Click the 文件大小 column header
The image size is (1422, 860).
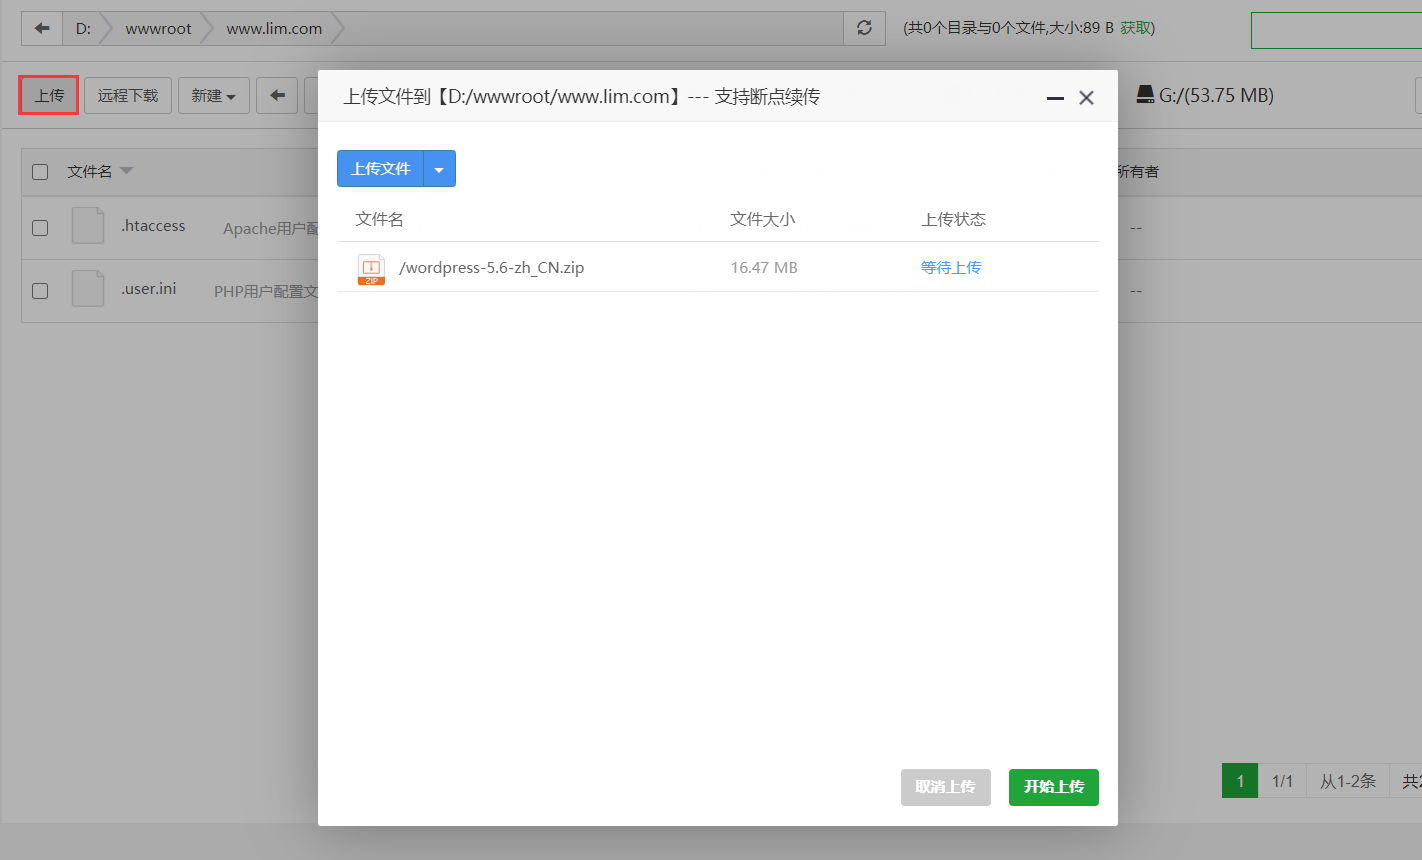click(763, 219)
